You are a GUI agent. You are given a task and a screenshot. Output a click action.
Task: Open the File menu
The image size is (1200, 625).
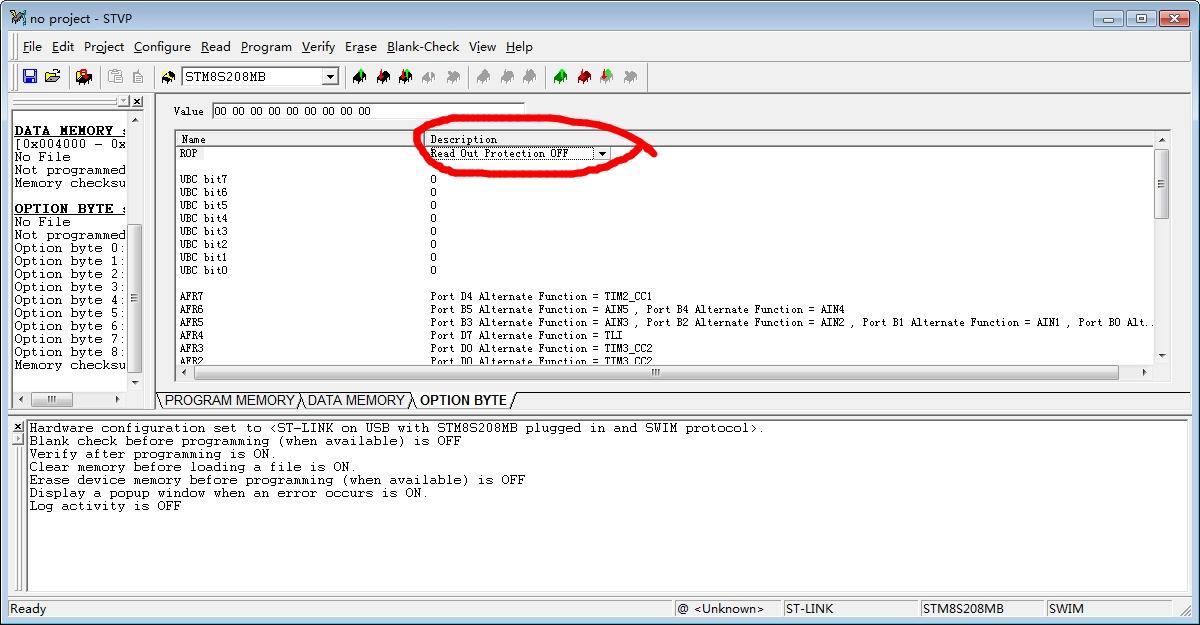tap(32, 47)
